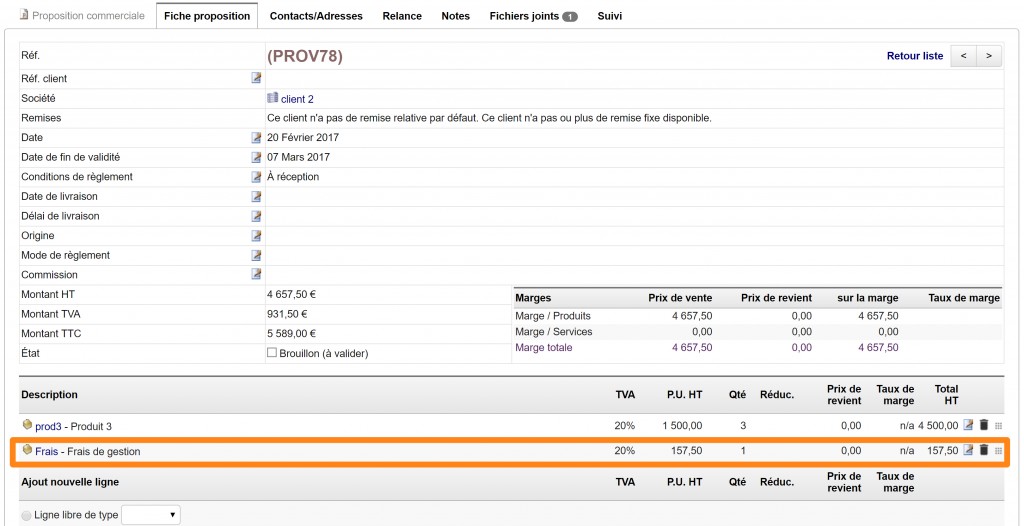The width and height of the screenshot is (1024, 526).
Task: Tick the Brouillon (à valider) checkbox icon
Action: pyautogui.click(x=272, y=353)
